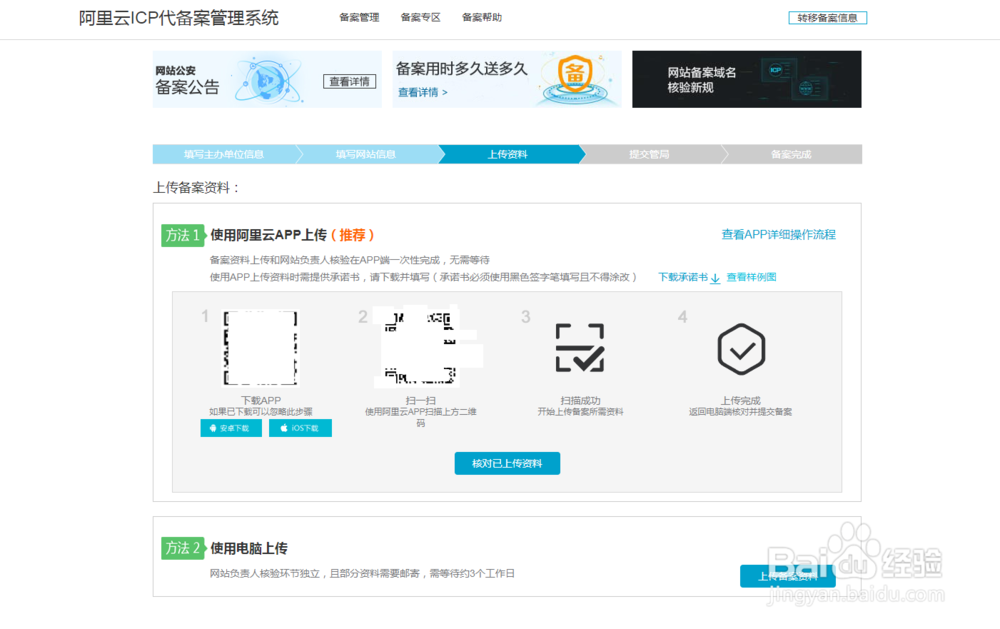Image resolution: width=1000 pixels, height=629 pixels.
Task: Click the 扫描成功 scan-check icon
Action: [580, 348]
